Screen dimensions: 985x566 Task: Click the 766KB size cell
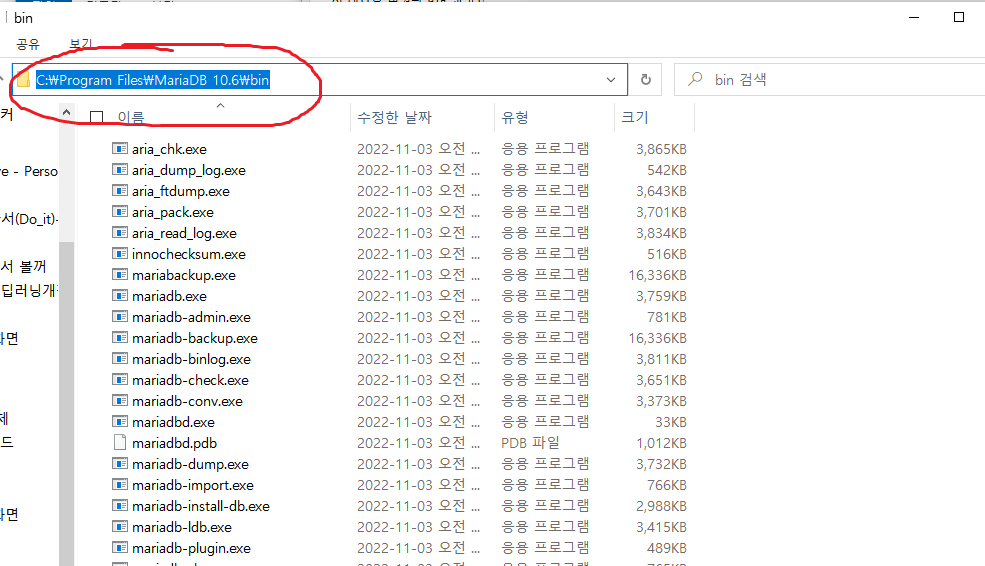point(667,485)
